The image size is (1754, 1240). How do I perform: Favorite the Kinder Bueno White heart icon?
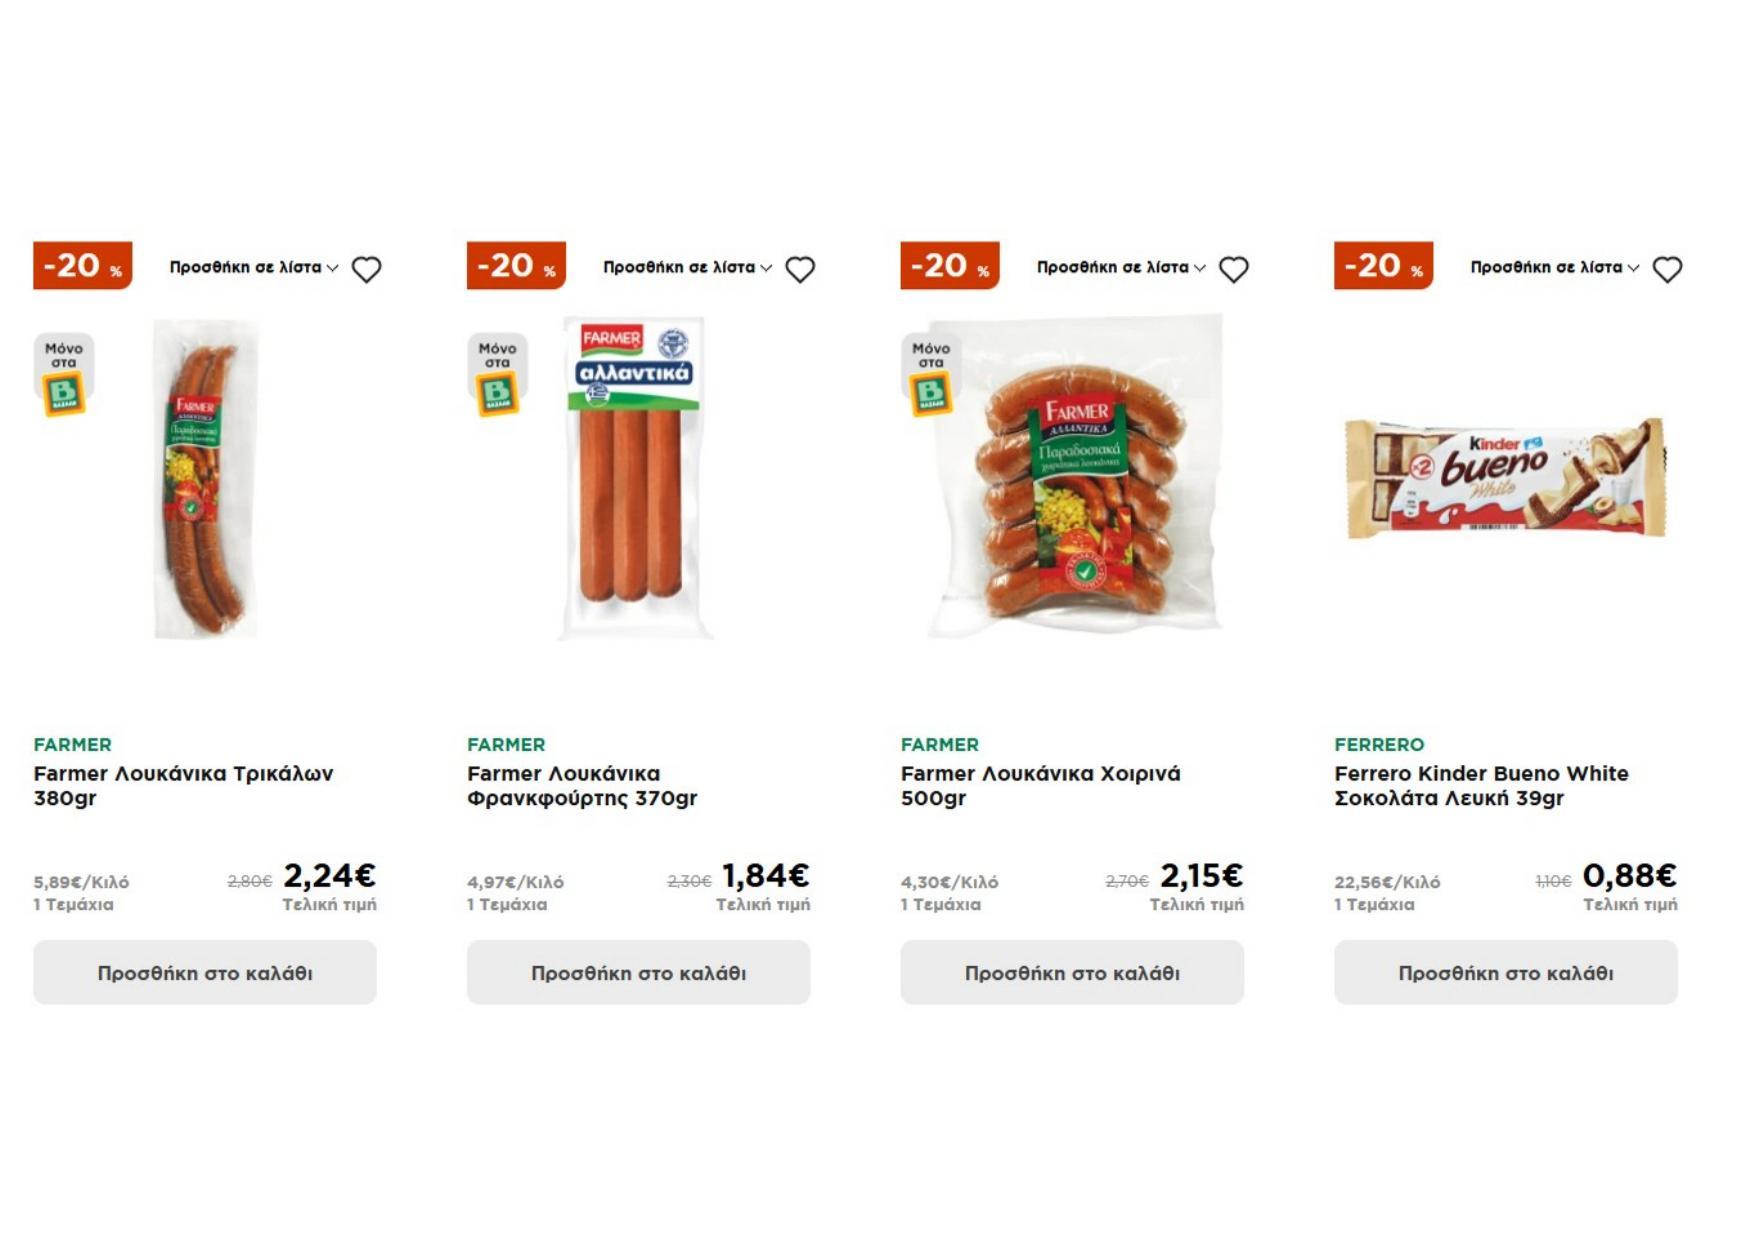pyautogui.click(x=1667, y=269)
